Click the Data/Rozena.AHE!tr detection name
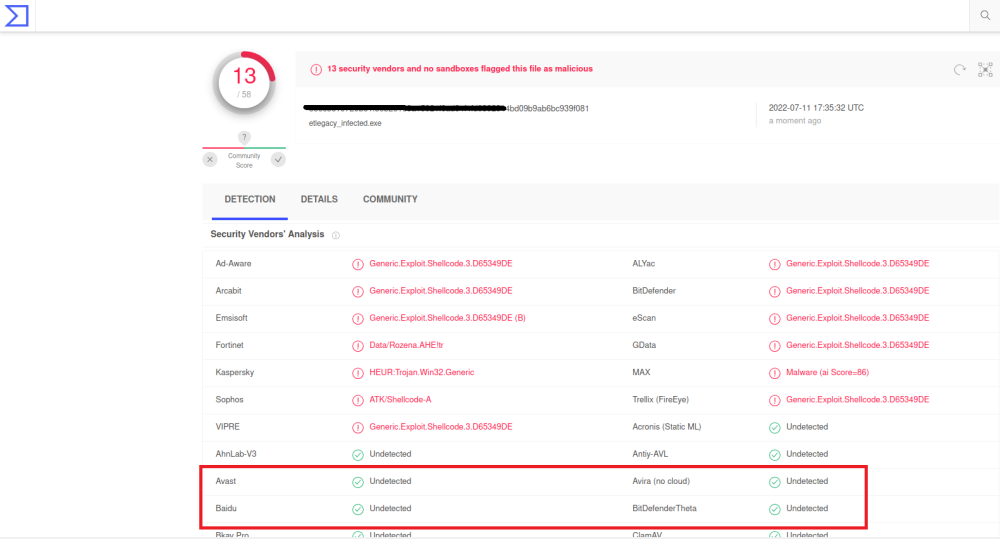Viewport: 1000px width, 539px height. pos(406,345)
